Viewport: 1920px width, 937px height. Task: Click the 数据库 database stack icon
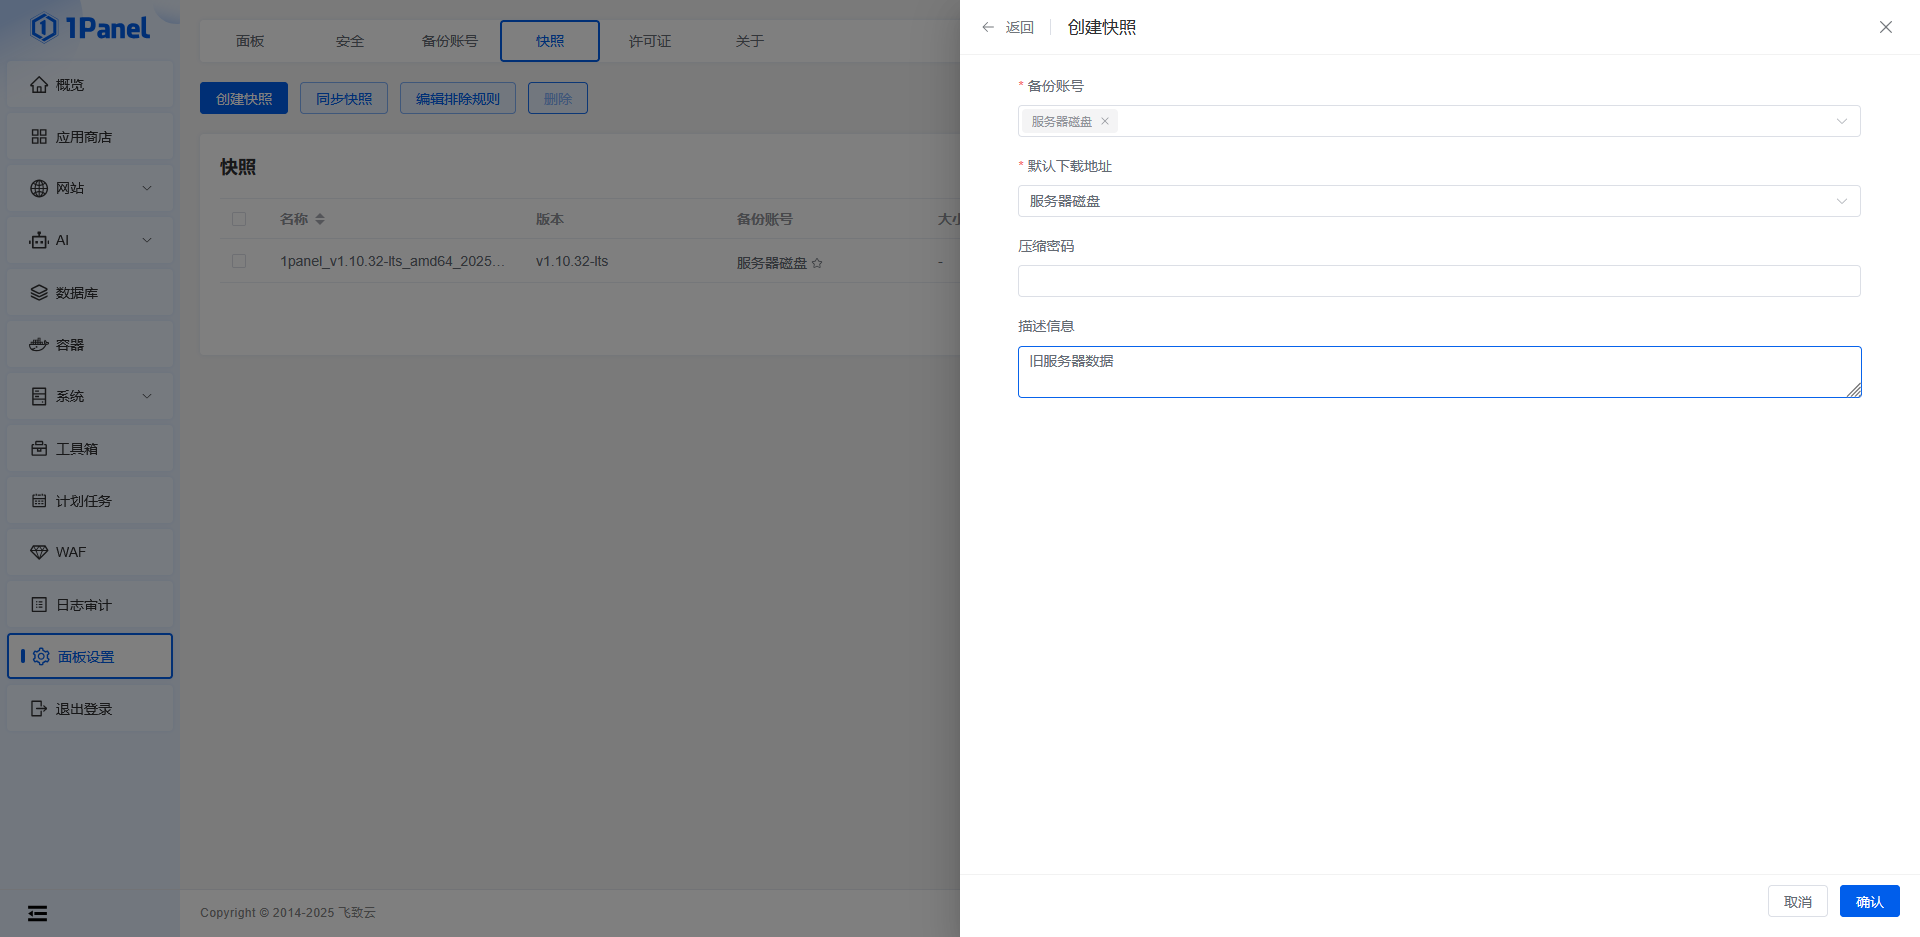point(39,293)
